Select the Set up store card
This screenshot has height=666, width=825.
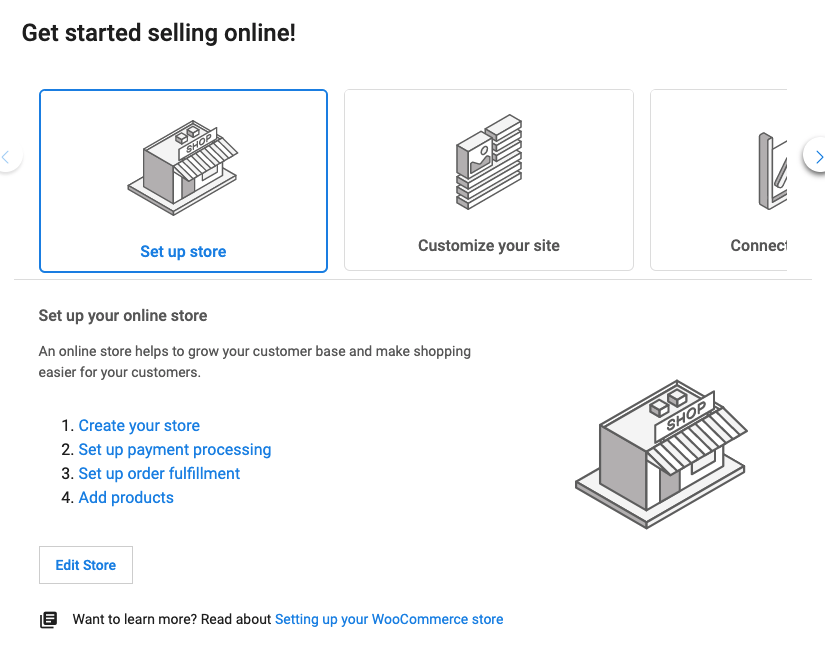(x=183, y=181)
